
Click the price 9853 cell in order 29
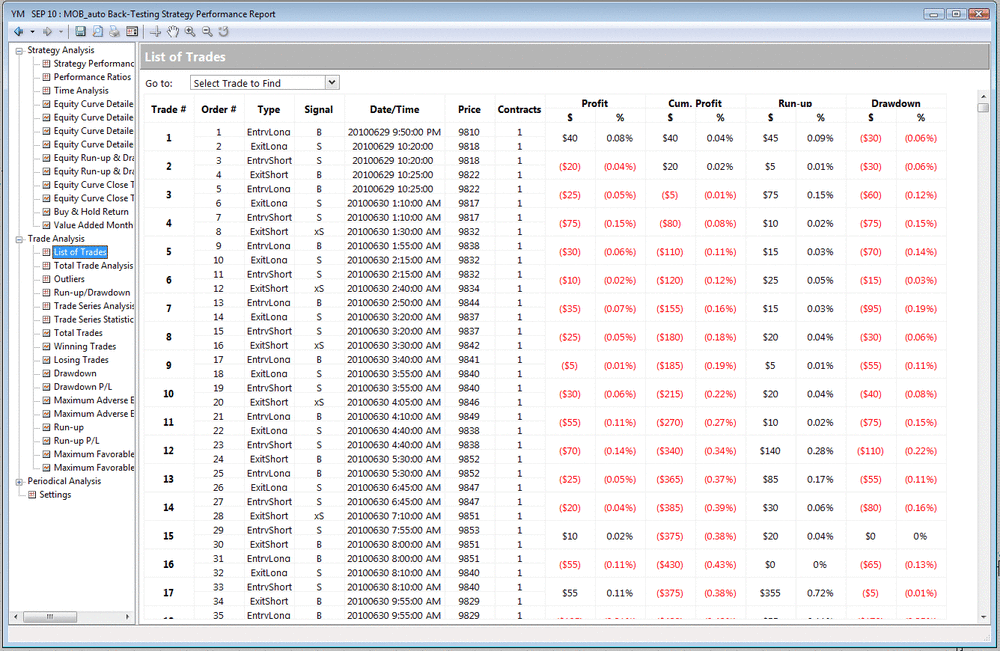click(469, 530)
